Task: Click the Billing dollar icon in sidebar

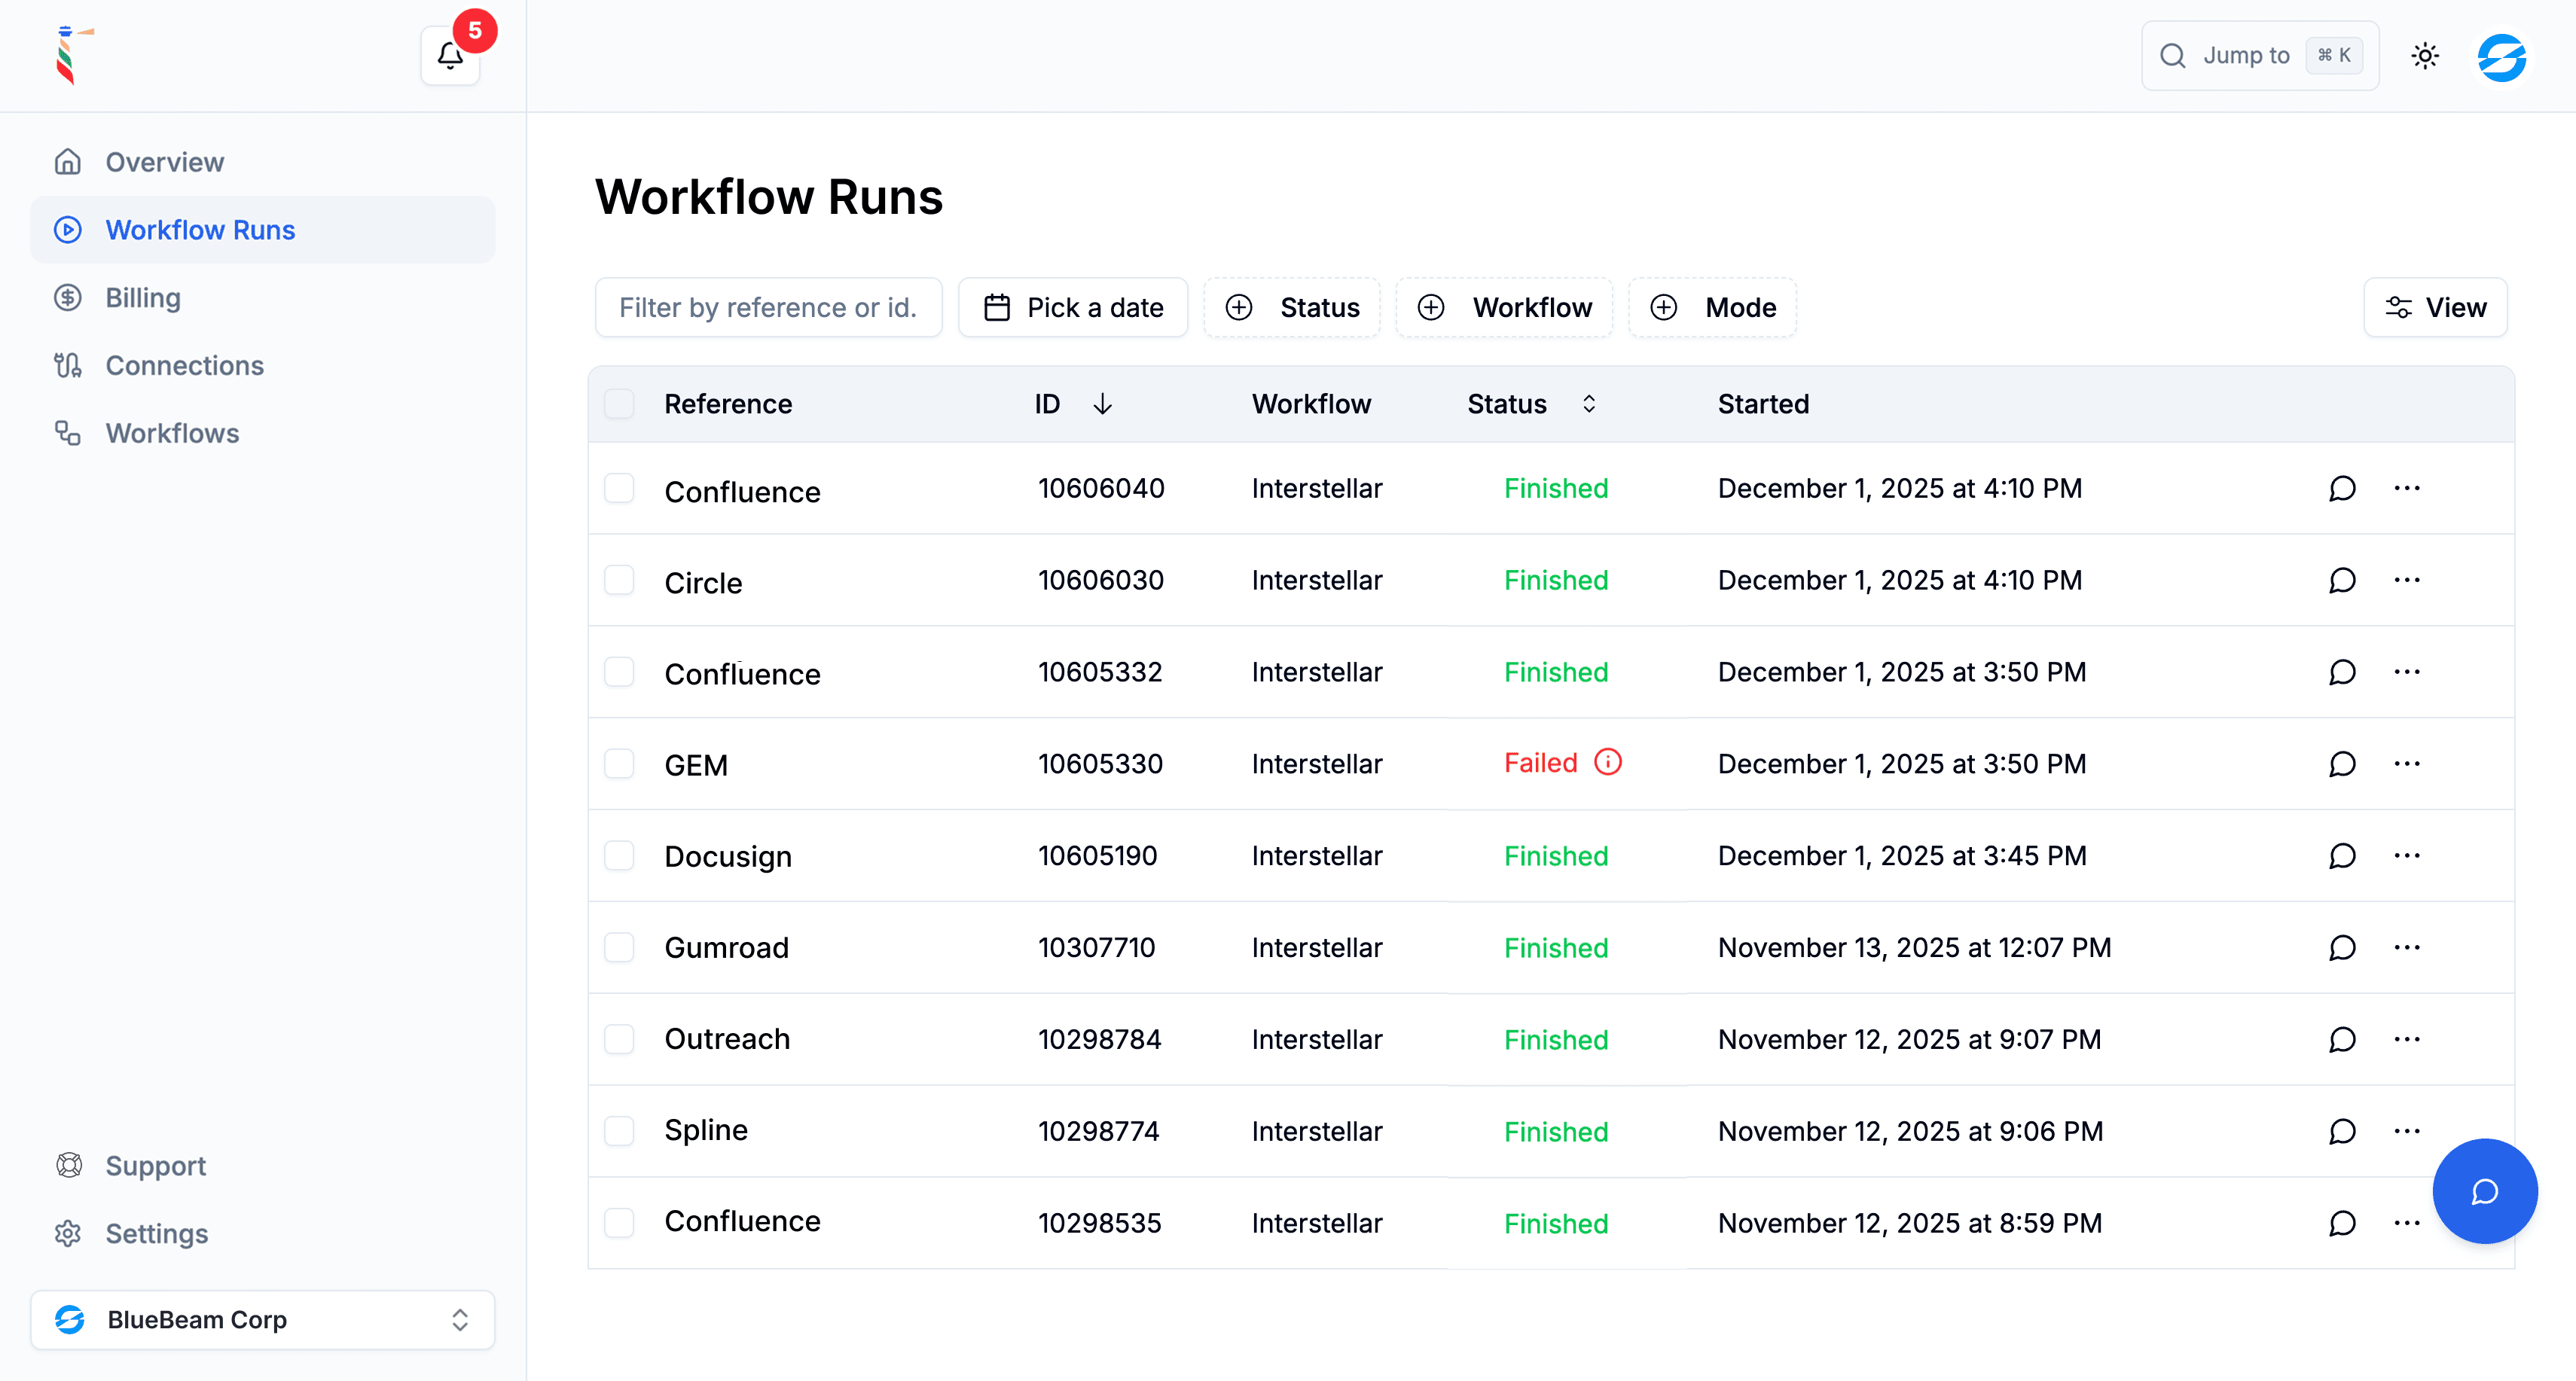Action: 68,297
